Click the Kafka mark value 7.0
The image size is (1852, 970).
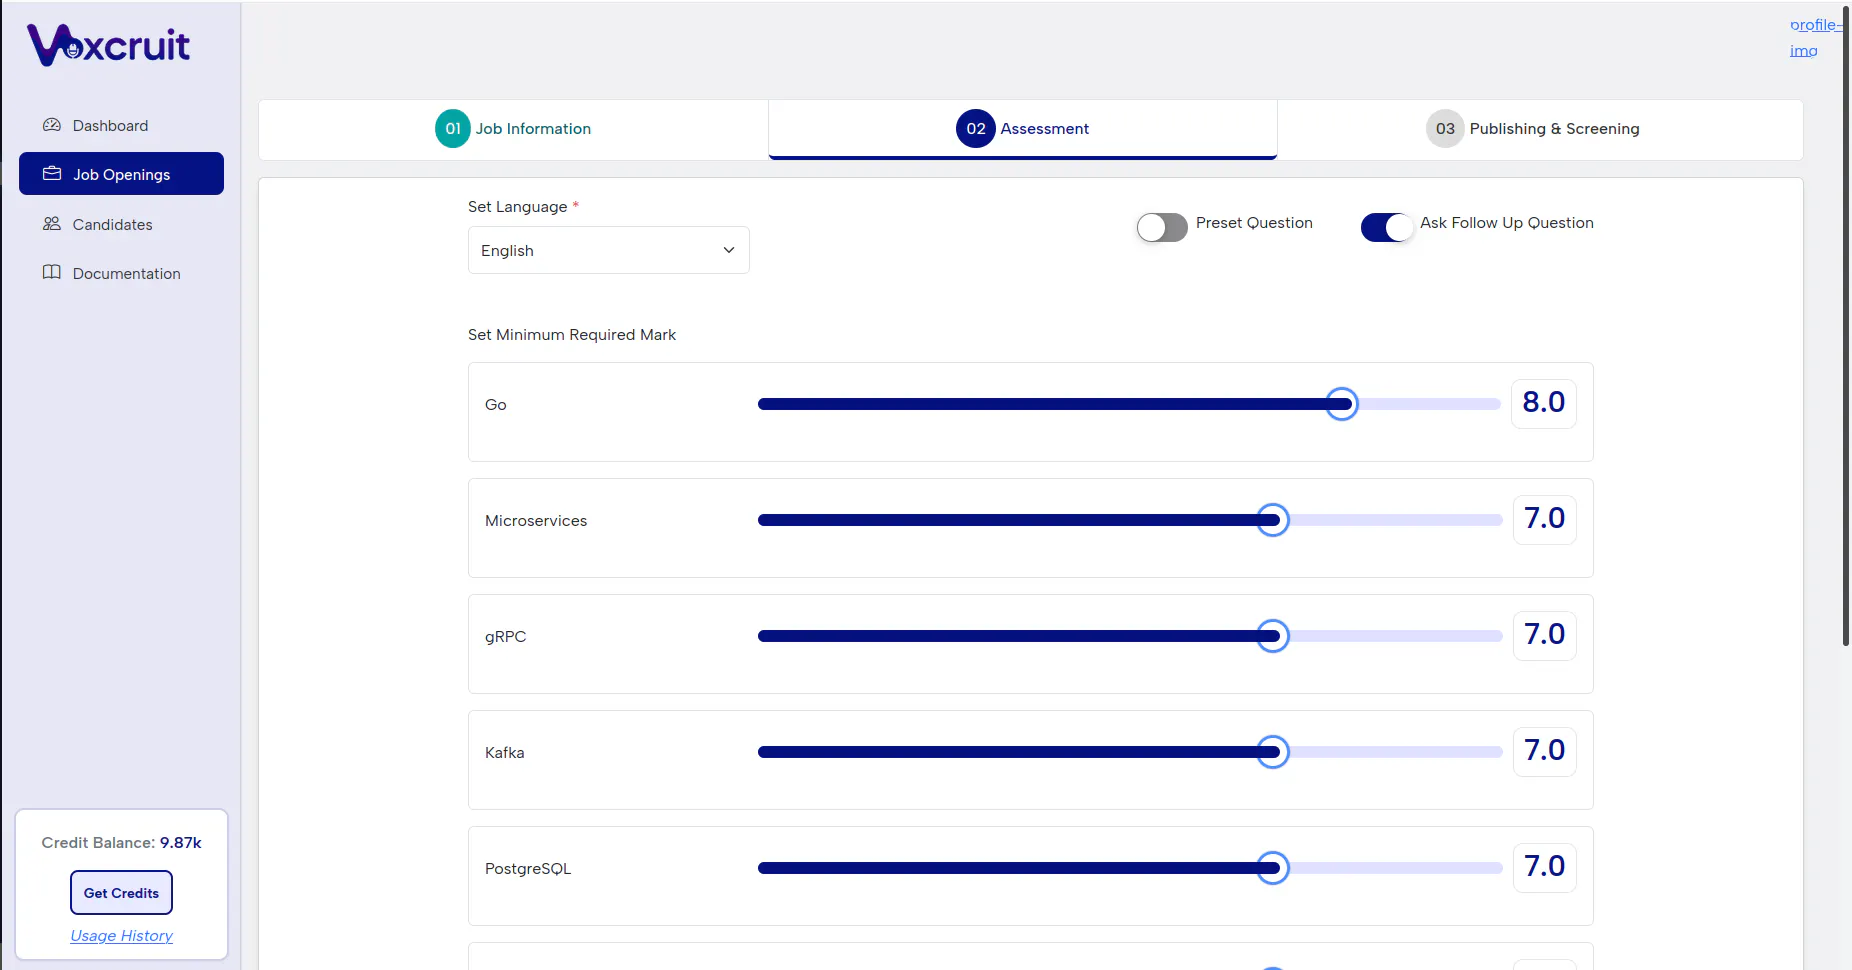pos(1544,751)
